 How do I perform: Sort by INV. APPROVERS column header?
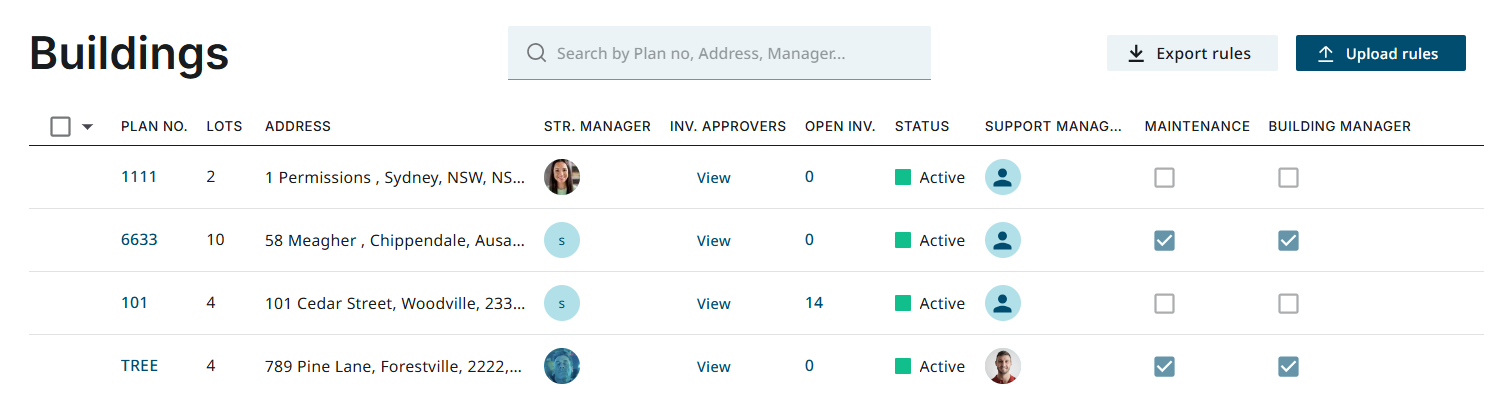pyautogui.click(x=728, y=126)
